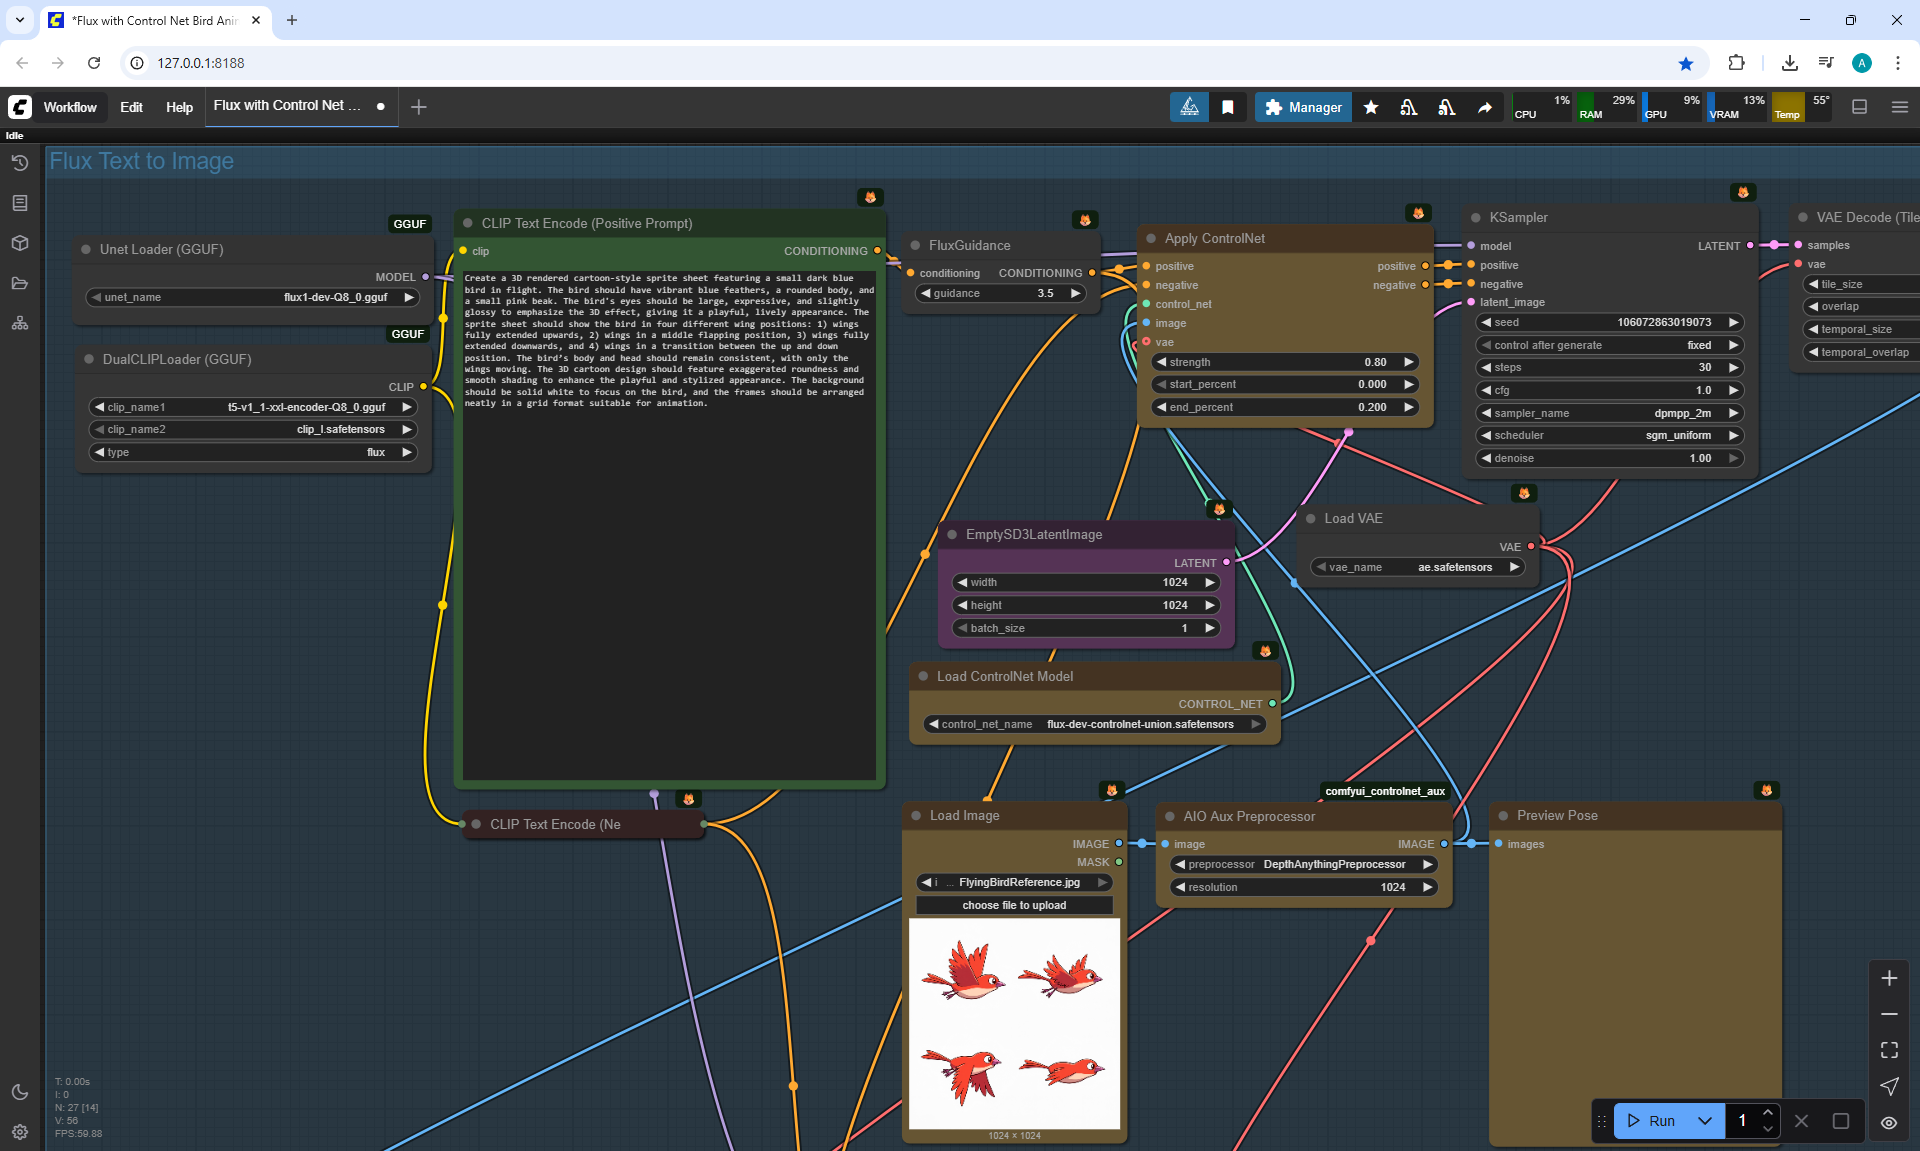Click the star favorites icon in toolbar
Viewport: 1920px width, 1151px height.
click(1371, 107)
